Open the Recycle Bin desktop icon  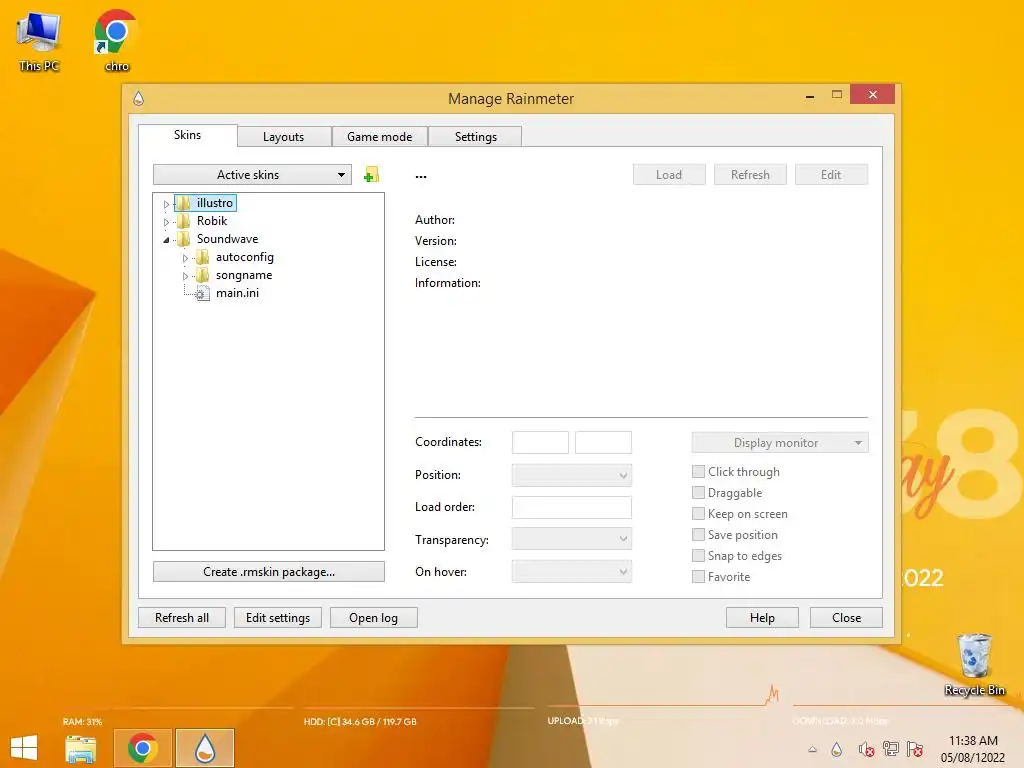(x=974, y=665)
